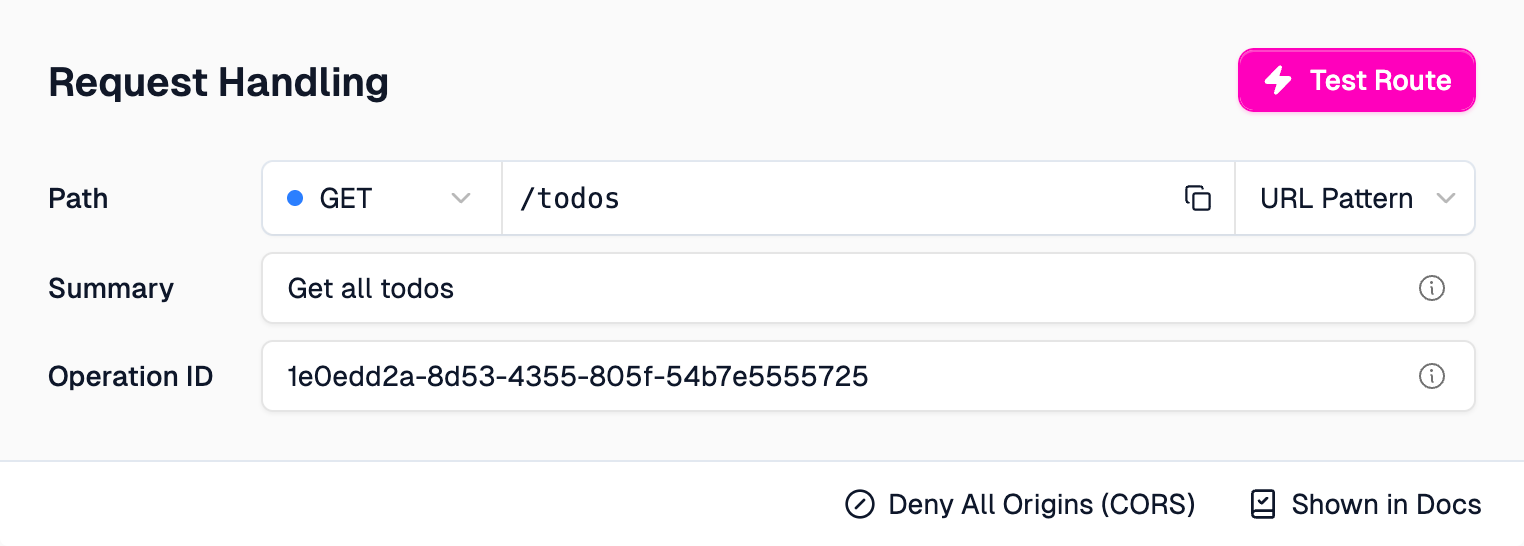Click into the /todos path field
This screenshot has width=1524, height=546.
pyautogui.click(x=840, y=198)
